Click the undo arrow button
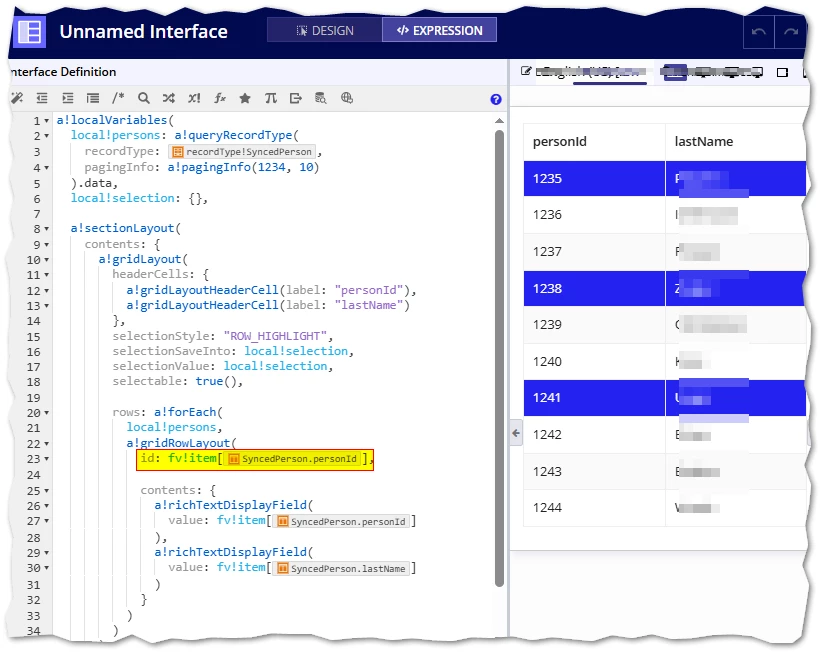821x653 pixels. click(759, 32)
